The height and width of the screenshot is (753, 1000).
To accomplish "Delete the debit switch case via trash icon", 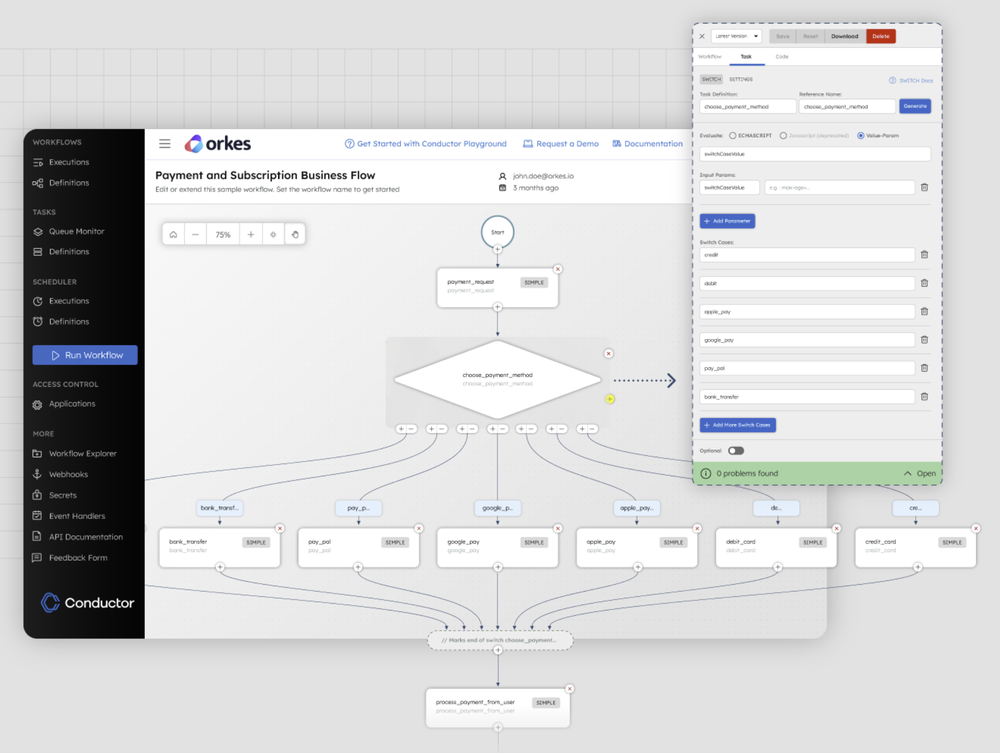I will point(924,283).
